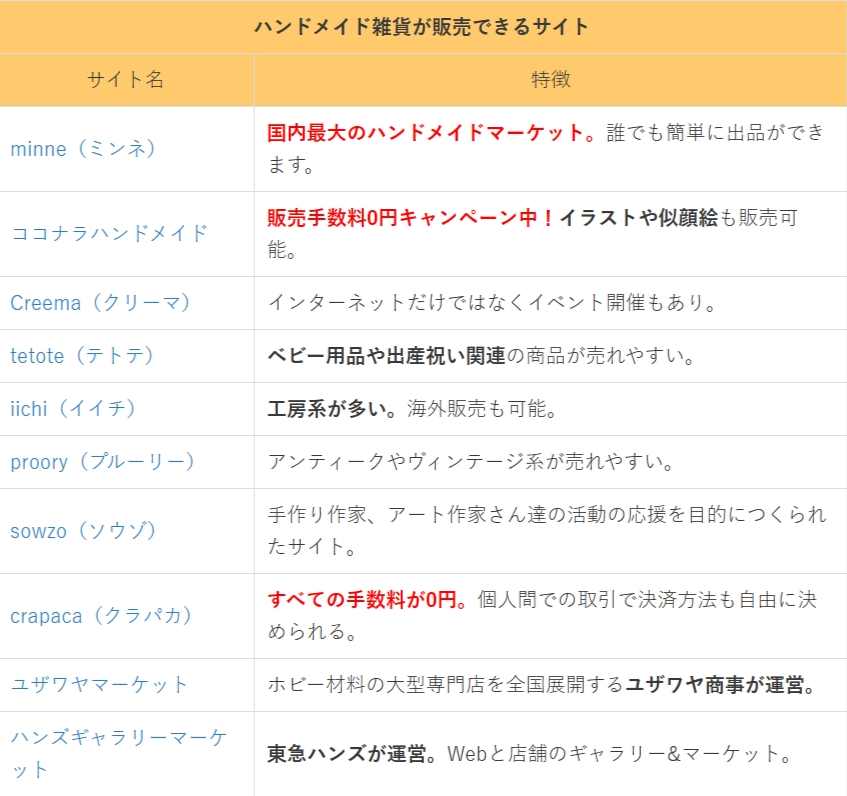This screenshot has width=847, height=796.
Task: Open the iichi（イイチ）link
Action: point(73,409)
